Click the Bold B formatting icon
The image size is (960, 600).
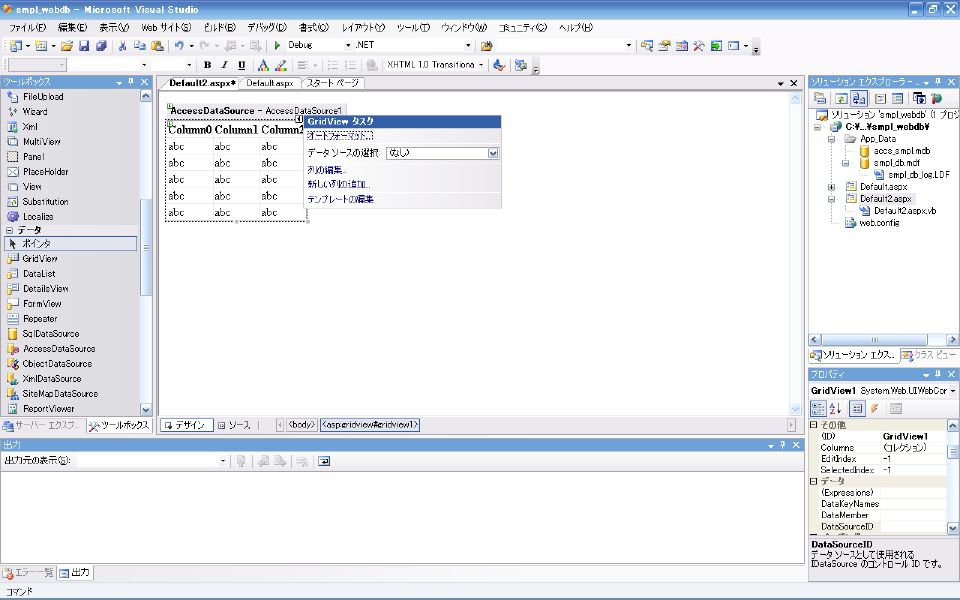pos(208,65)
